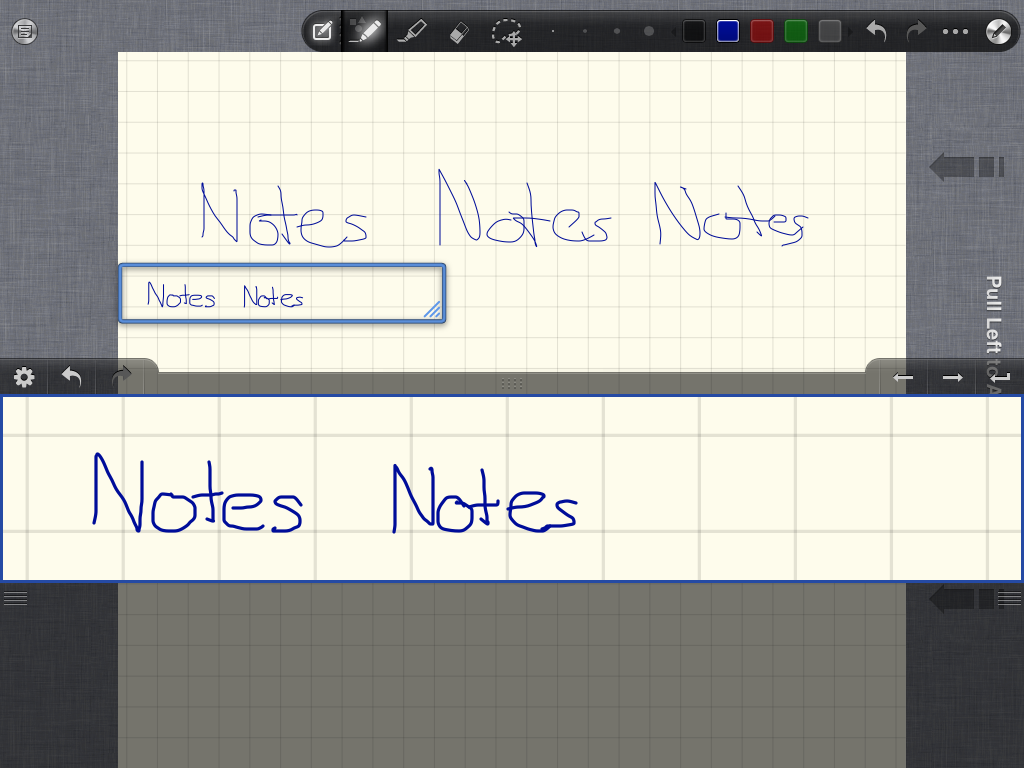
Task: Choose the smallest pen thickness dot
Action: coord(553,31)
